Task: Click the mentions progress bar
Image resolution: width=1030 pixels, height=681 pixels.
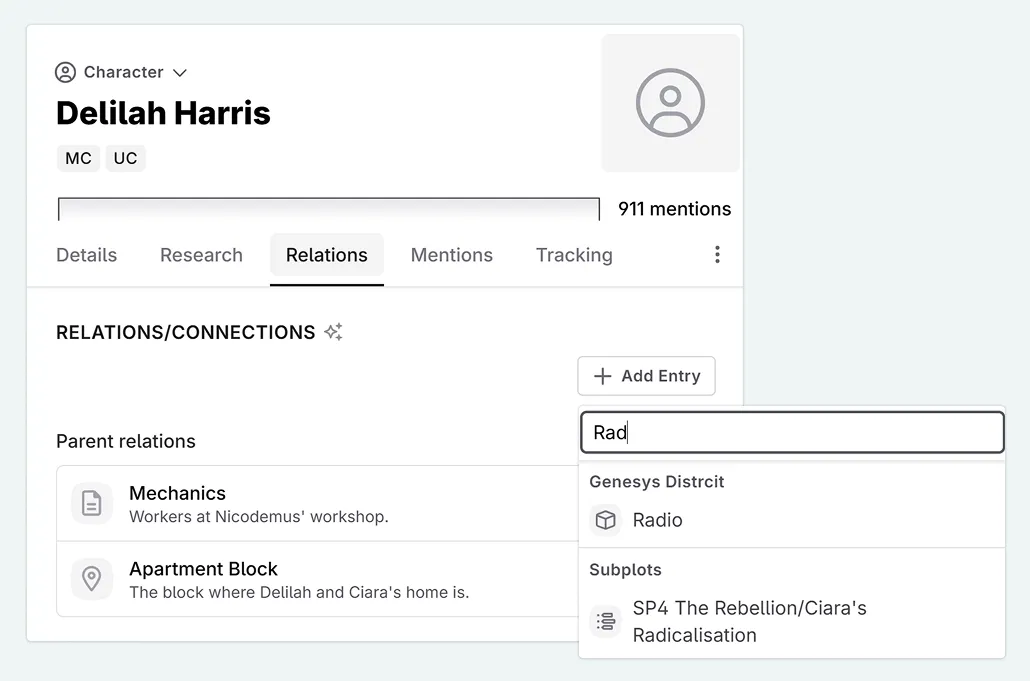Action: click(x=328, y=209)
